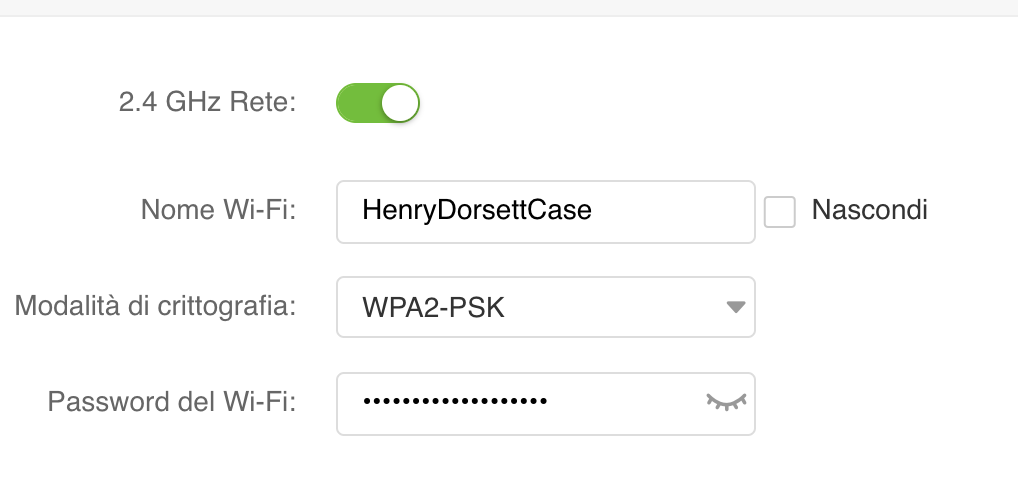The image size is (1018, 486).
Task: Disable the 2.4 GHz Rete switch
Action: coord(377,103)
